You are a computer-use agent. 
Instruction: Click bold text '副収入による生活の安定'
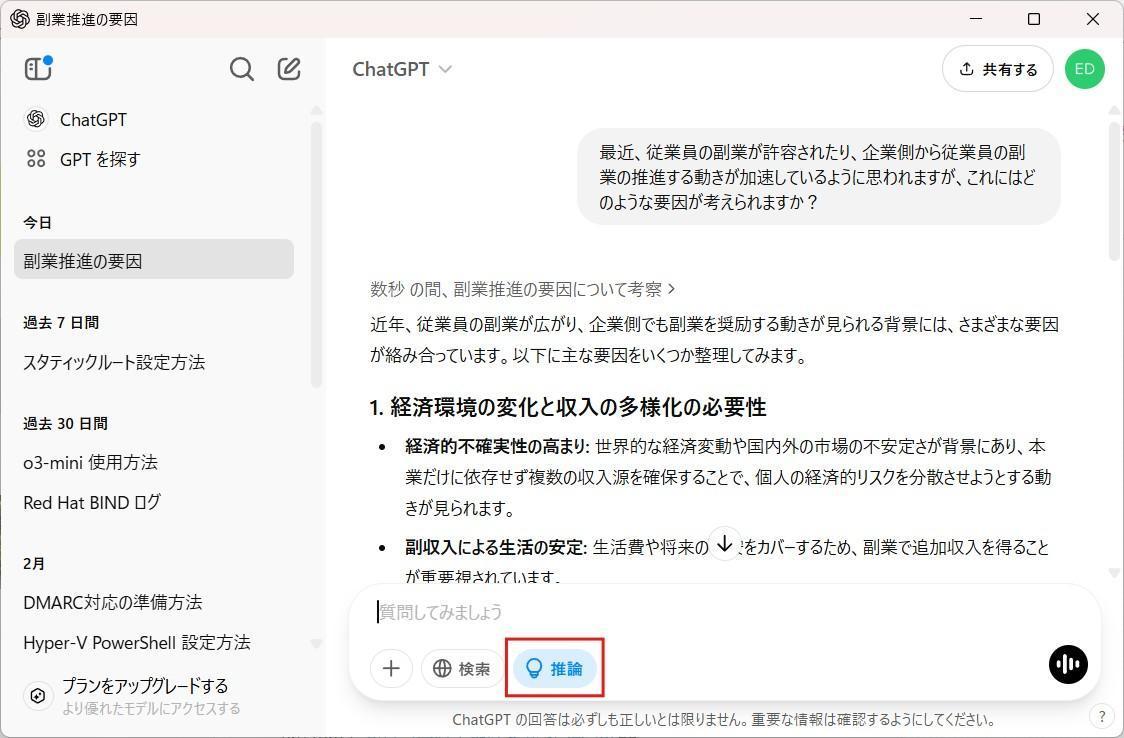pos(495,547)
